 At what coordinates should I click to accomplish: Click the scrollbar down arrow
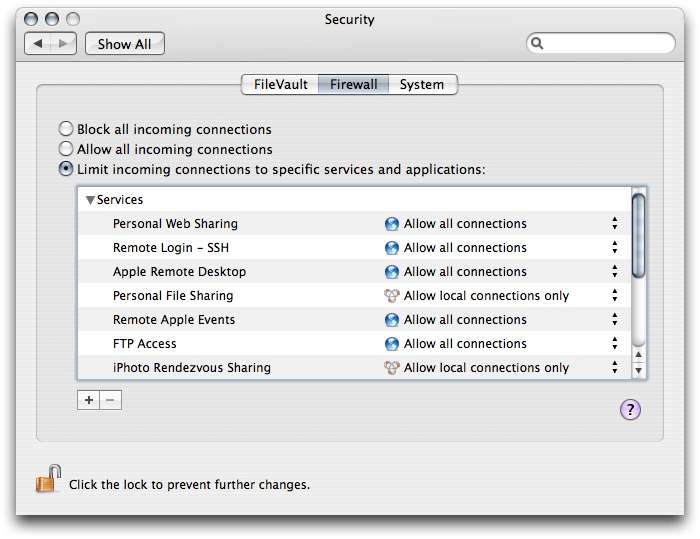click(638, 371)
